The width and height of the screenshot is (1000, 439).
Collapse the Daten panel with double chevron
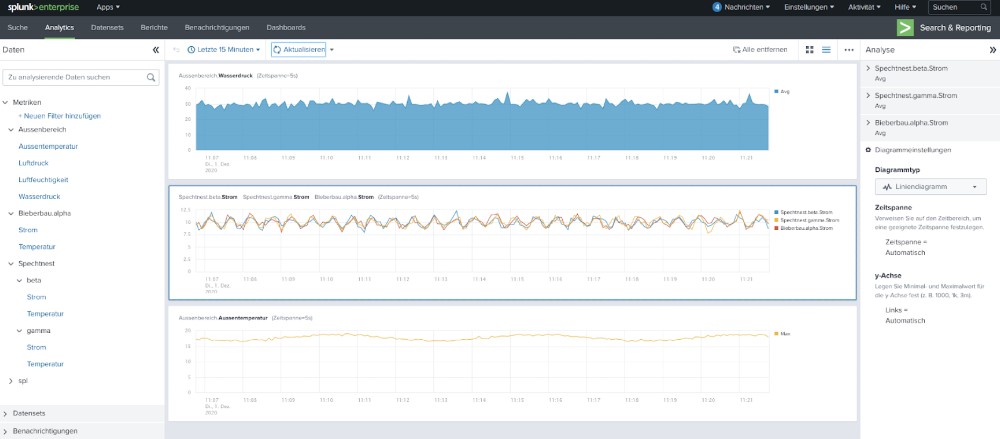[156, 50]
